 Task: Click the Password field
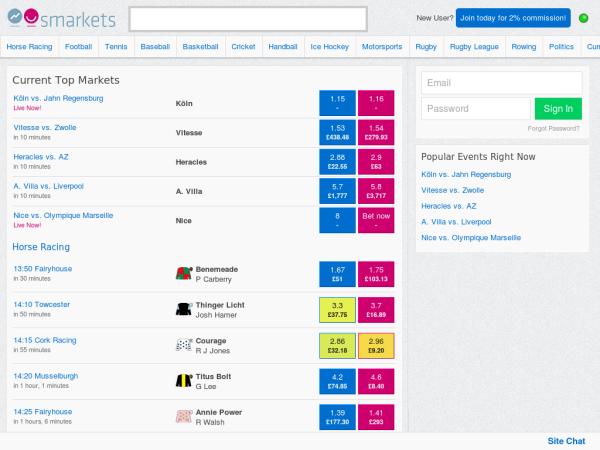[476, 109]
